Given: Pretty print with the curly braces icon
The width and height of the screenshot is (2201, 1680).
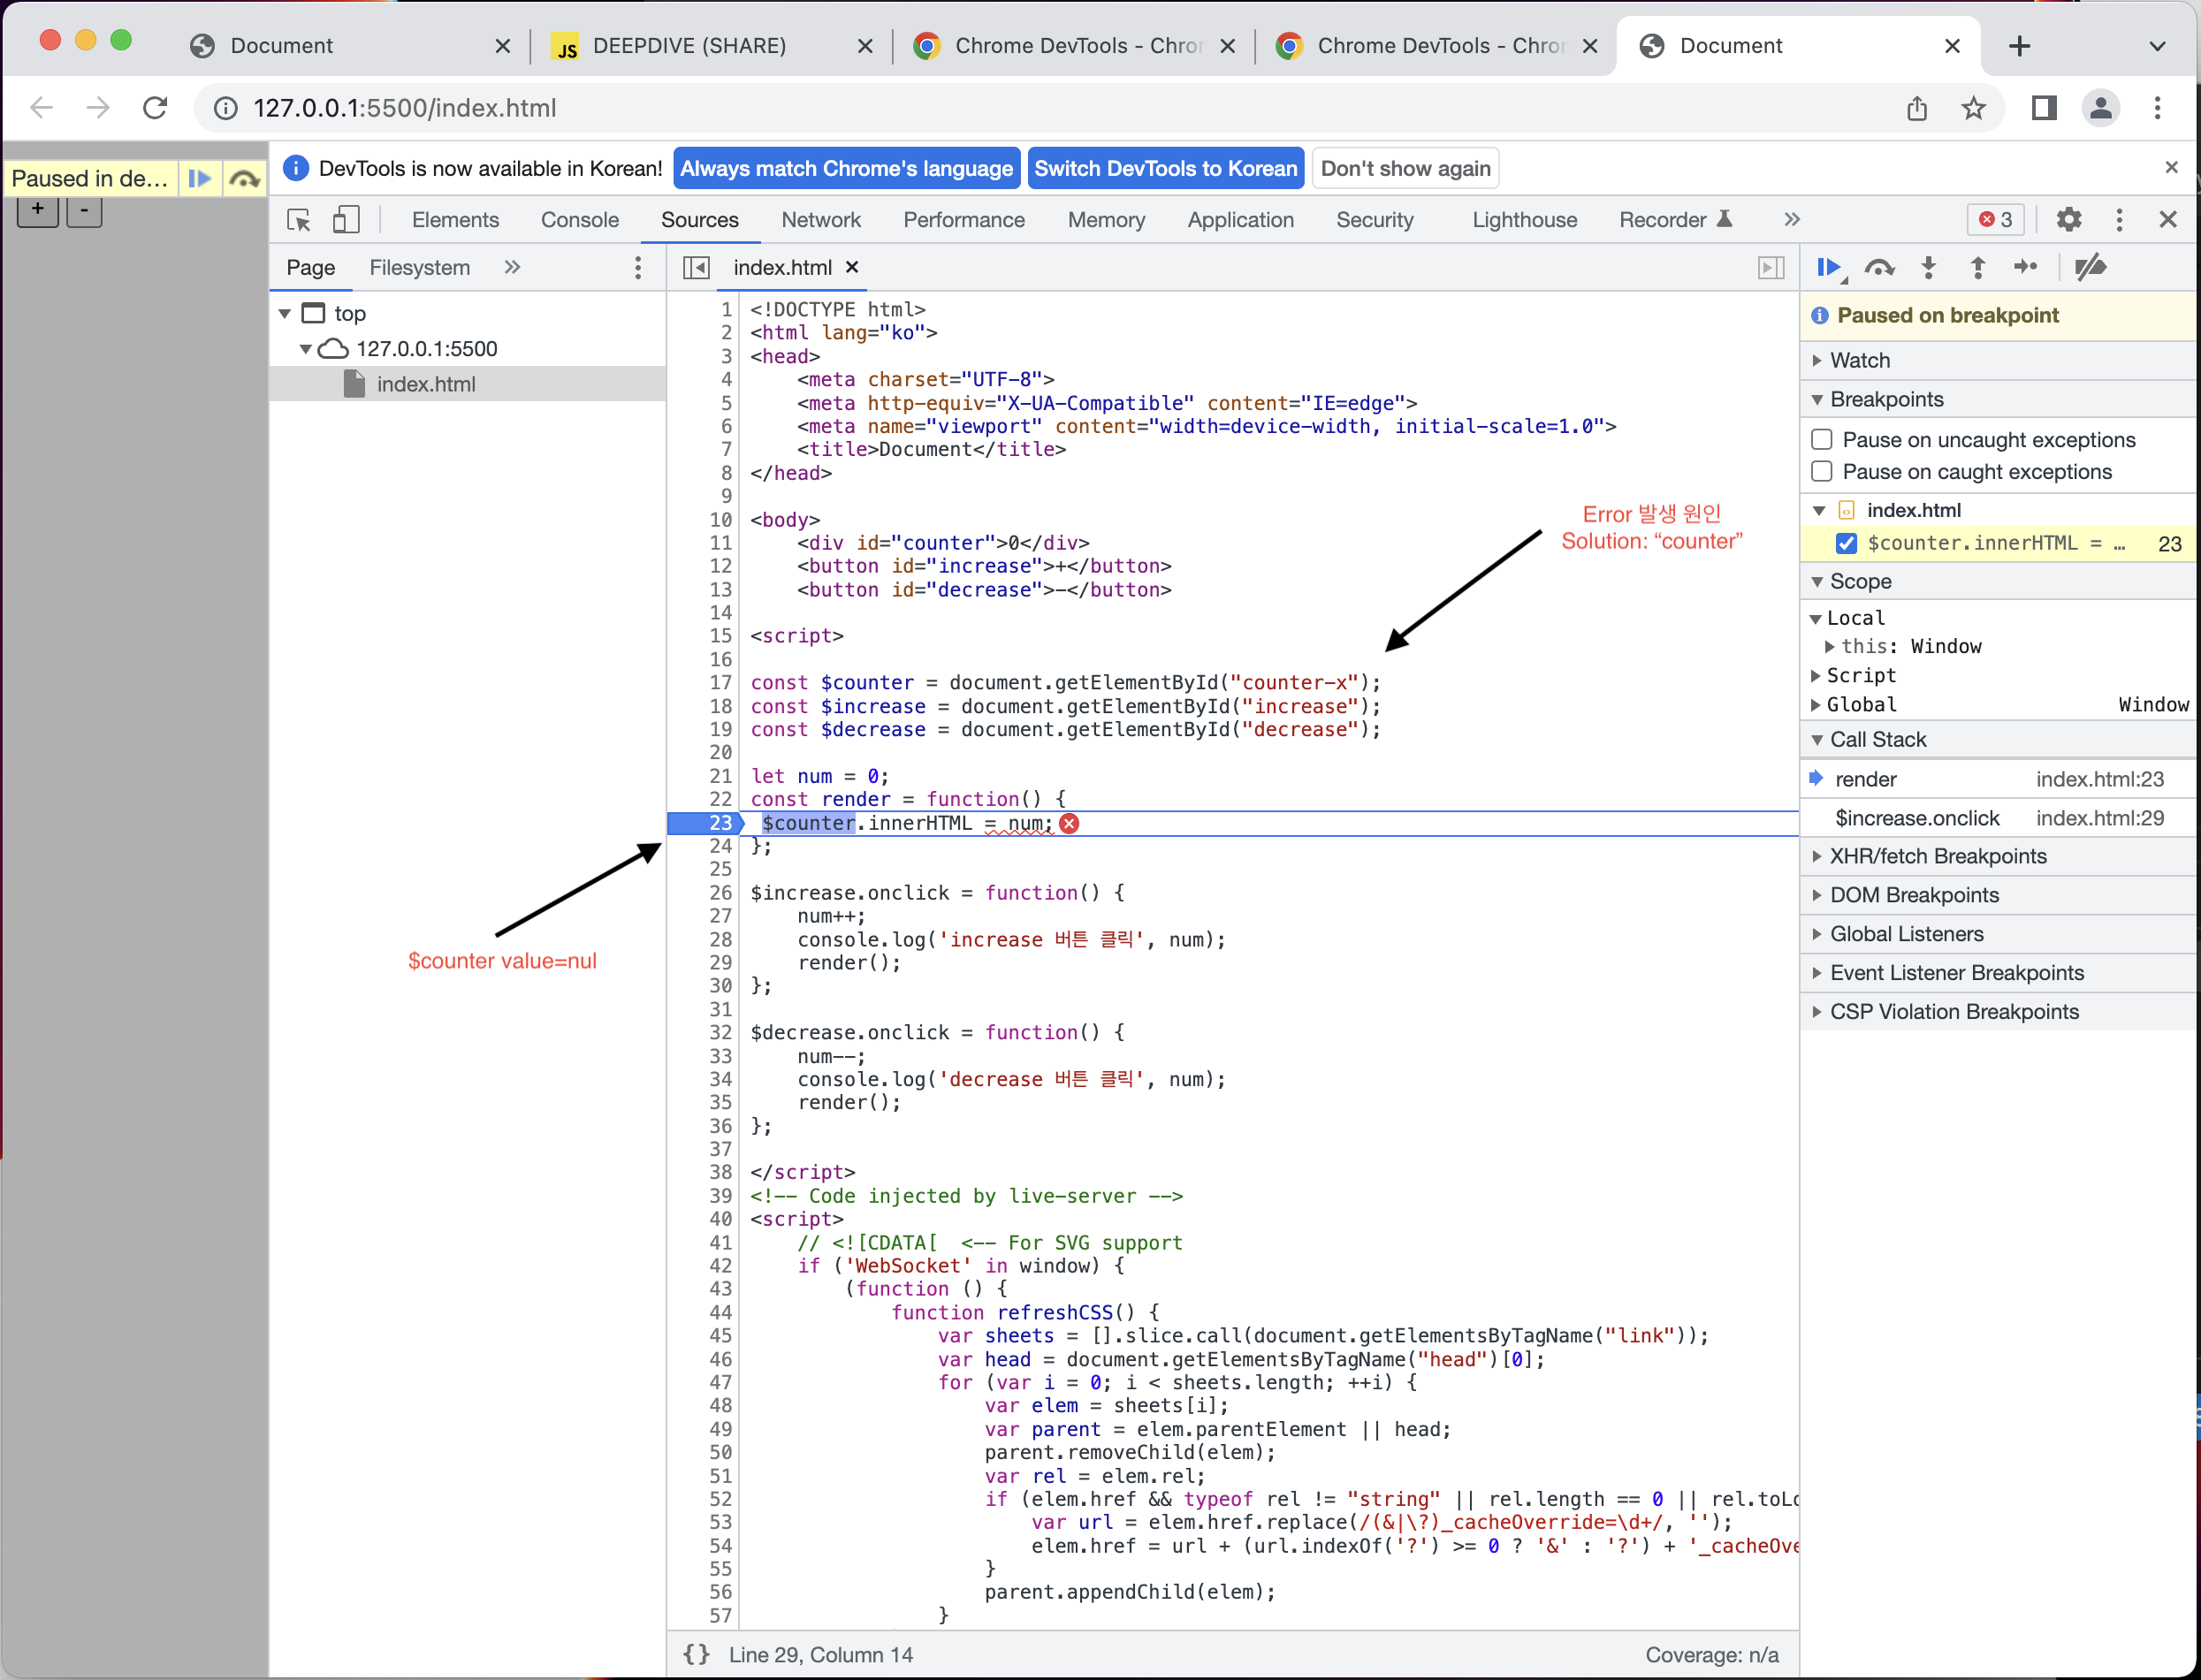Looking at the screenshot, I should 696,1654.
